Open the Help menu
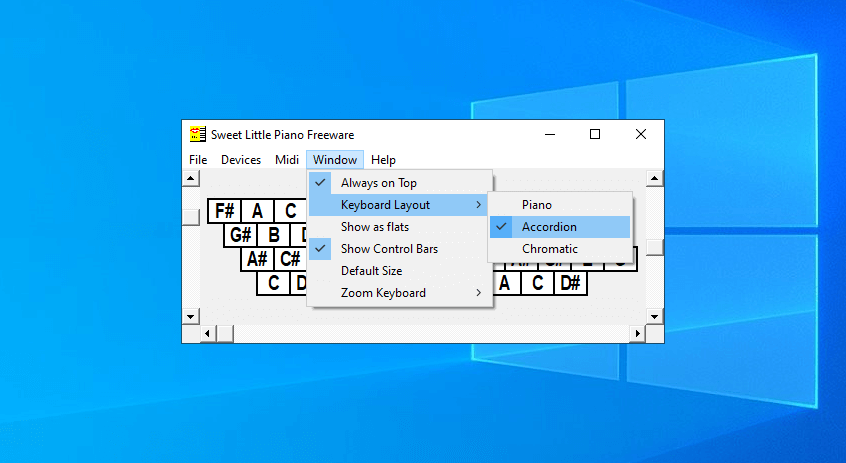Screen dimensions: 846x463 click(383, 160)
